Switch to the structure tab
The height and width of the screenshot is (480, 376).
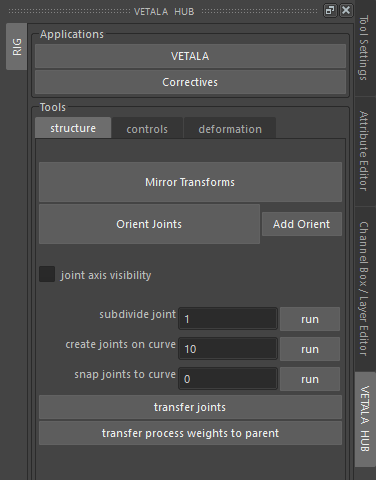[73, 128]
